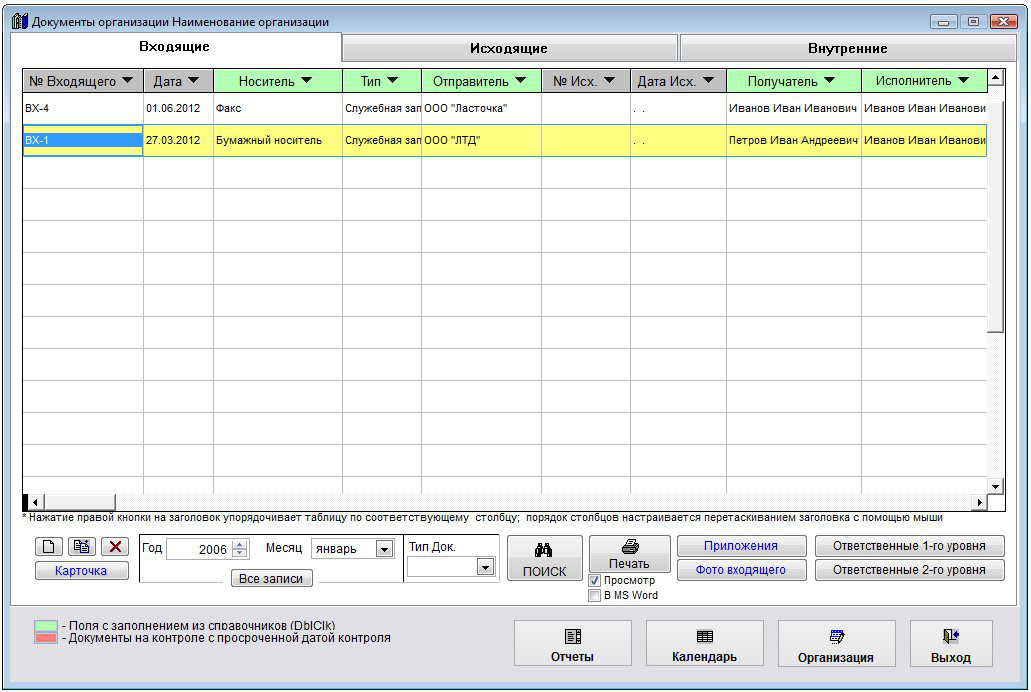
Task: Click the Выход exit button
Action: [950, 645]
